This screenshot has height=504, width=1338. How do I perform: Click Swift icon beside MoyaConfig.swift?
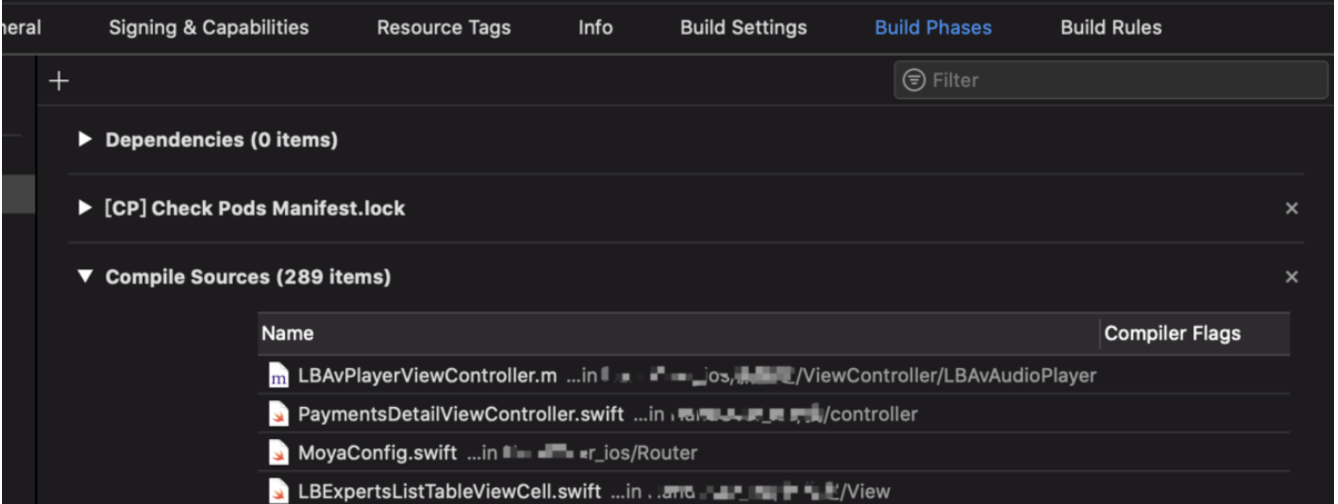[x=279, y=453]
